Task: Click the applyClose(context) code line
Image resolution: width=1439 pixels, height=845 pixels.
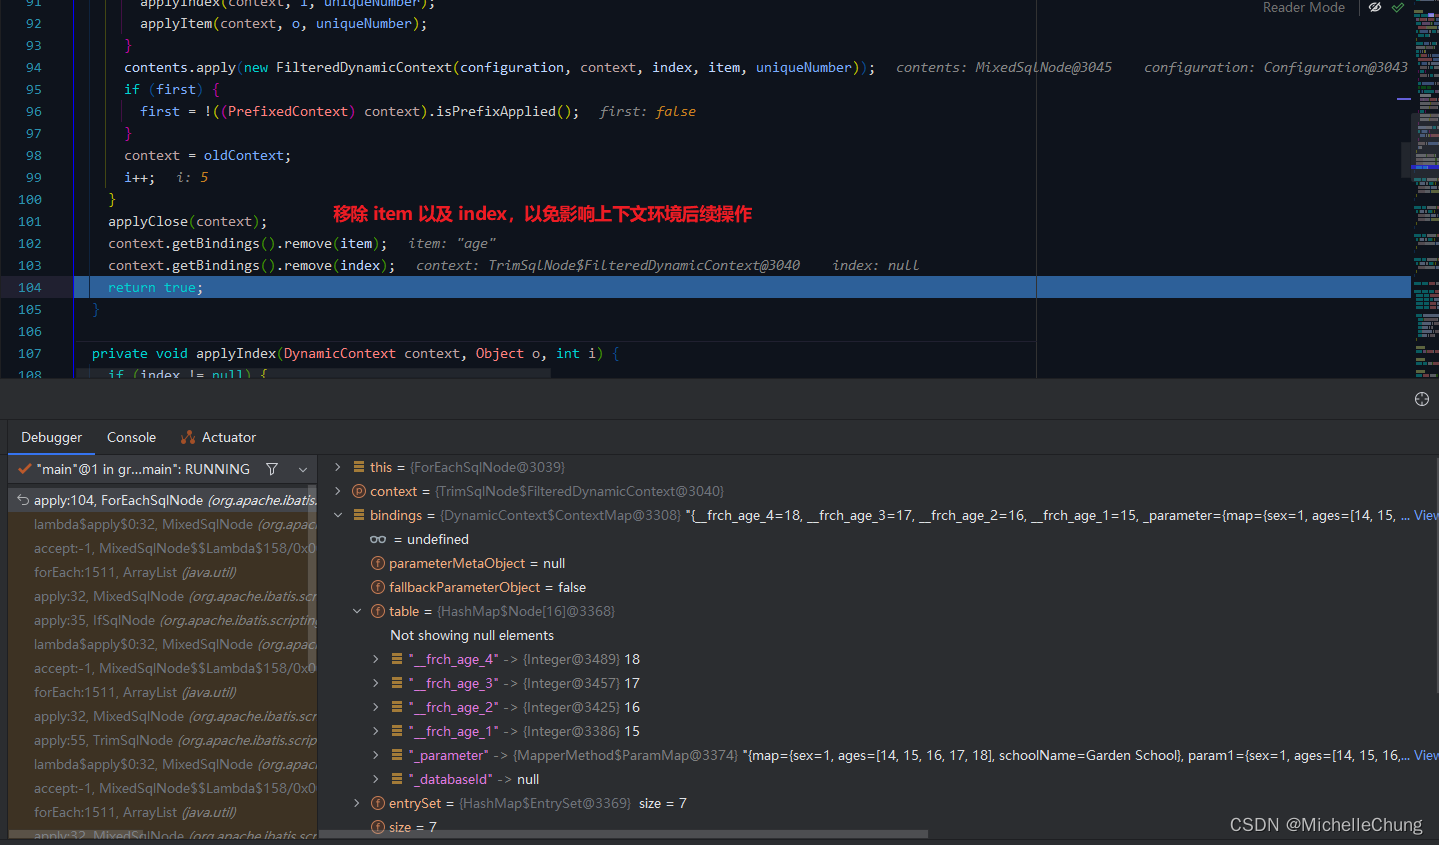Action: click(x=188, y=221)
